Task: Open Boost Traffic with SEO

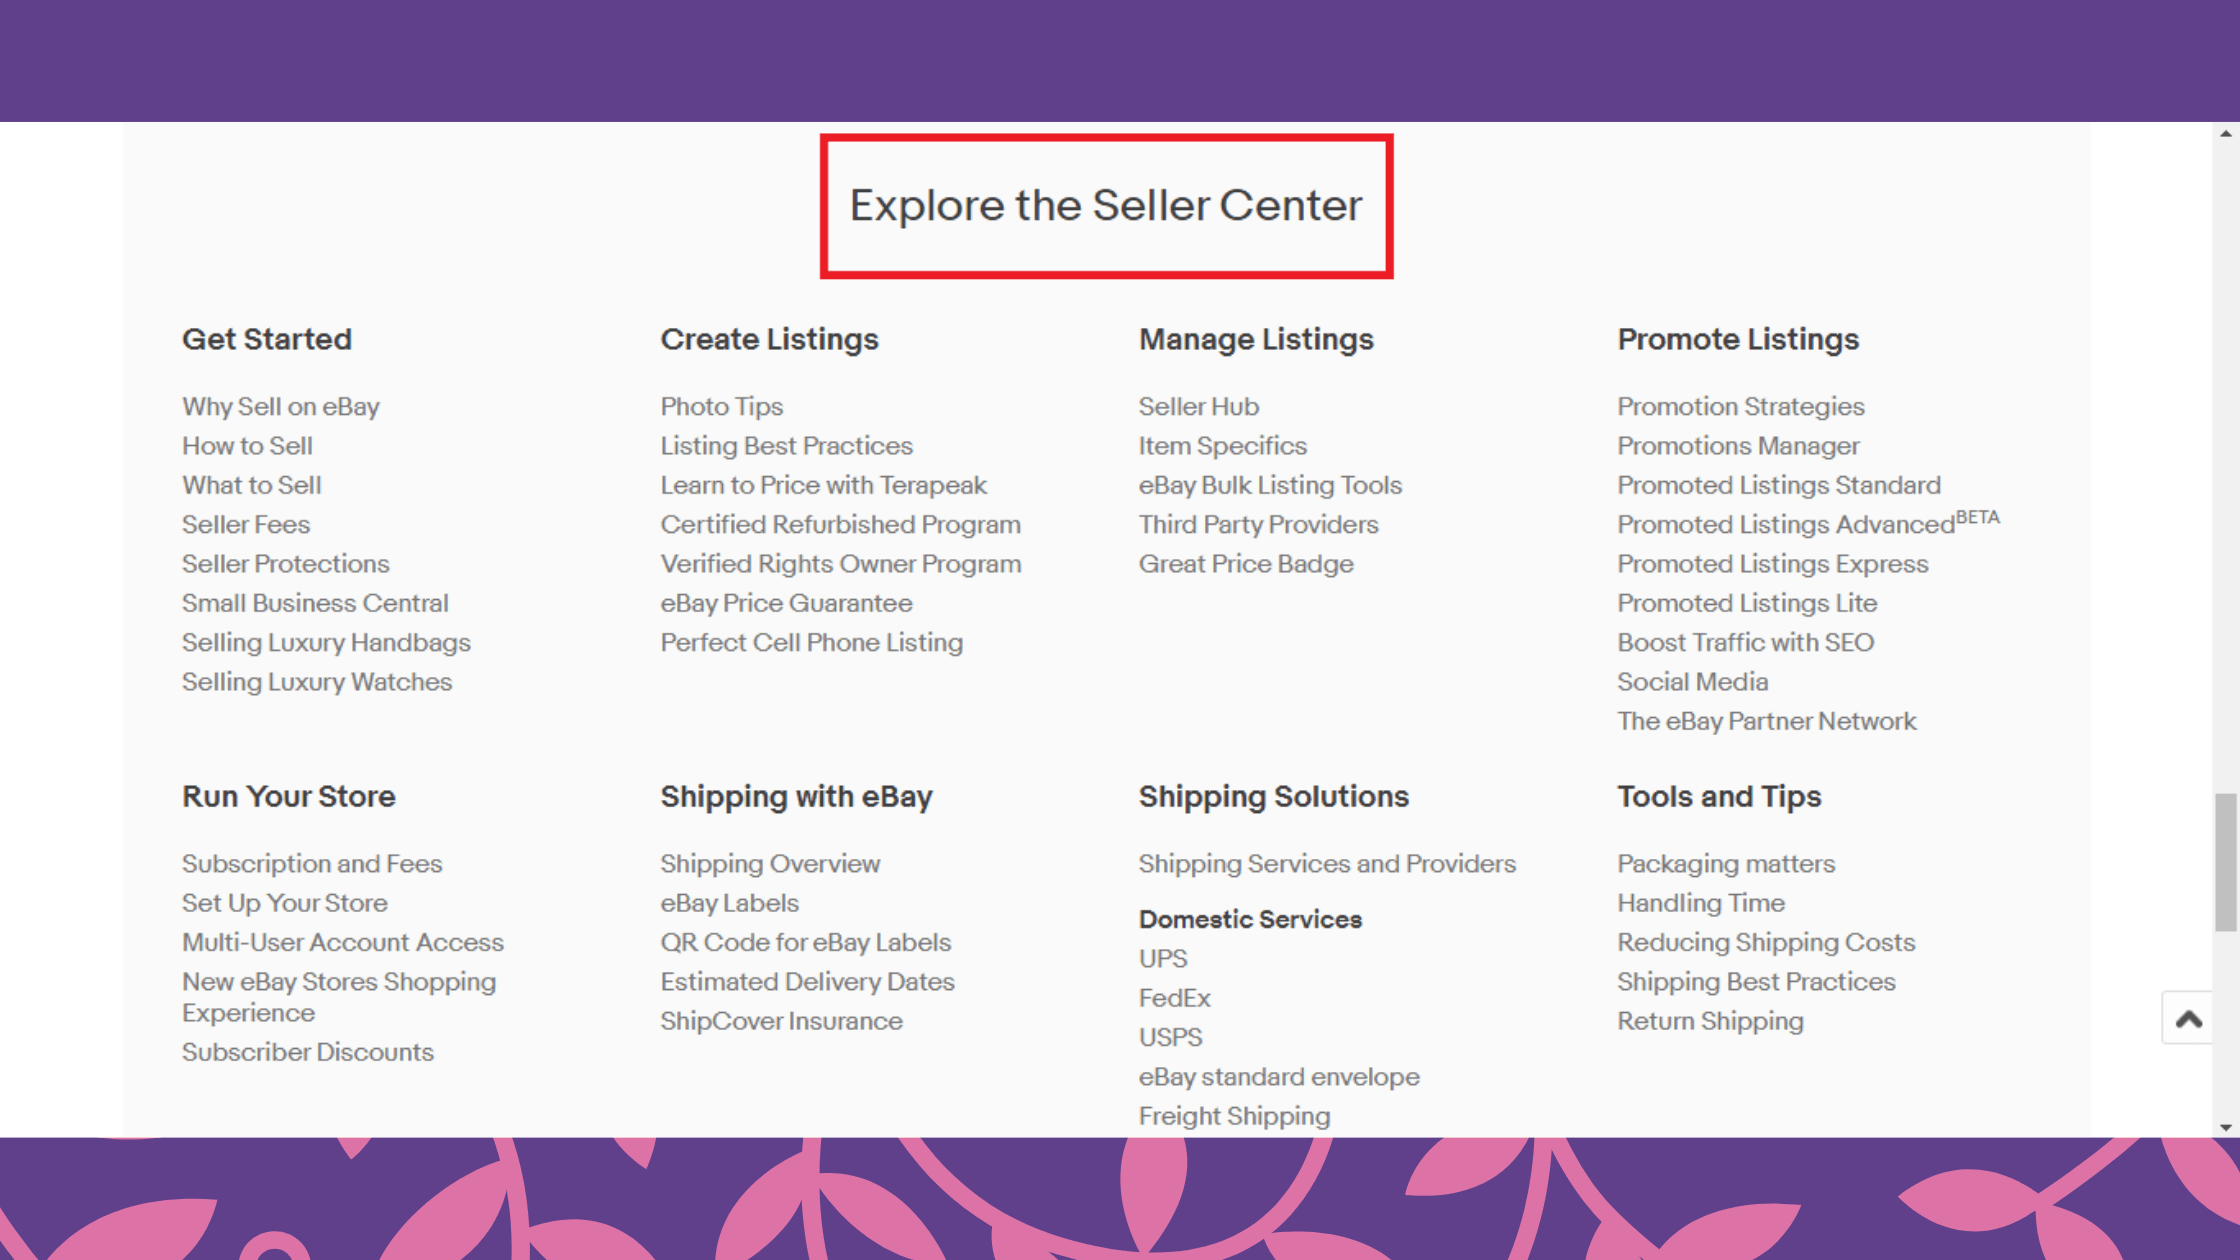Action: tap(1745, 643)
